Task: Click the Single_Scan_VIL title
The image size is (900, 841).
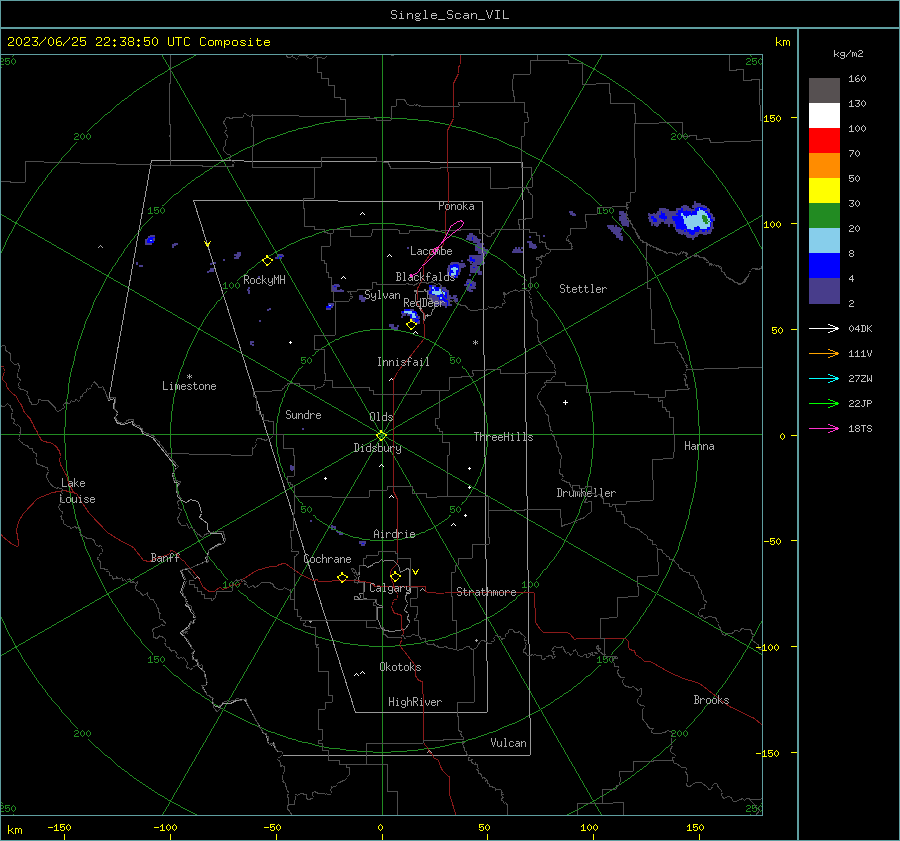Action: 449,15
